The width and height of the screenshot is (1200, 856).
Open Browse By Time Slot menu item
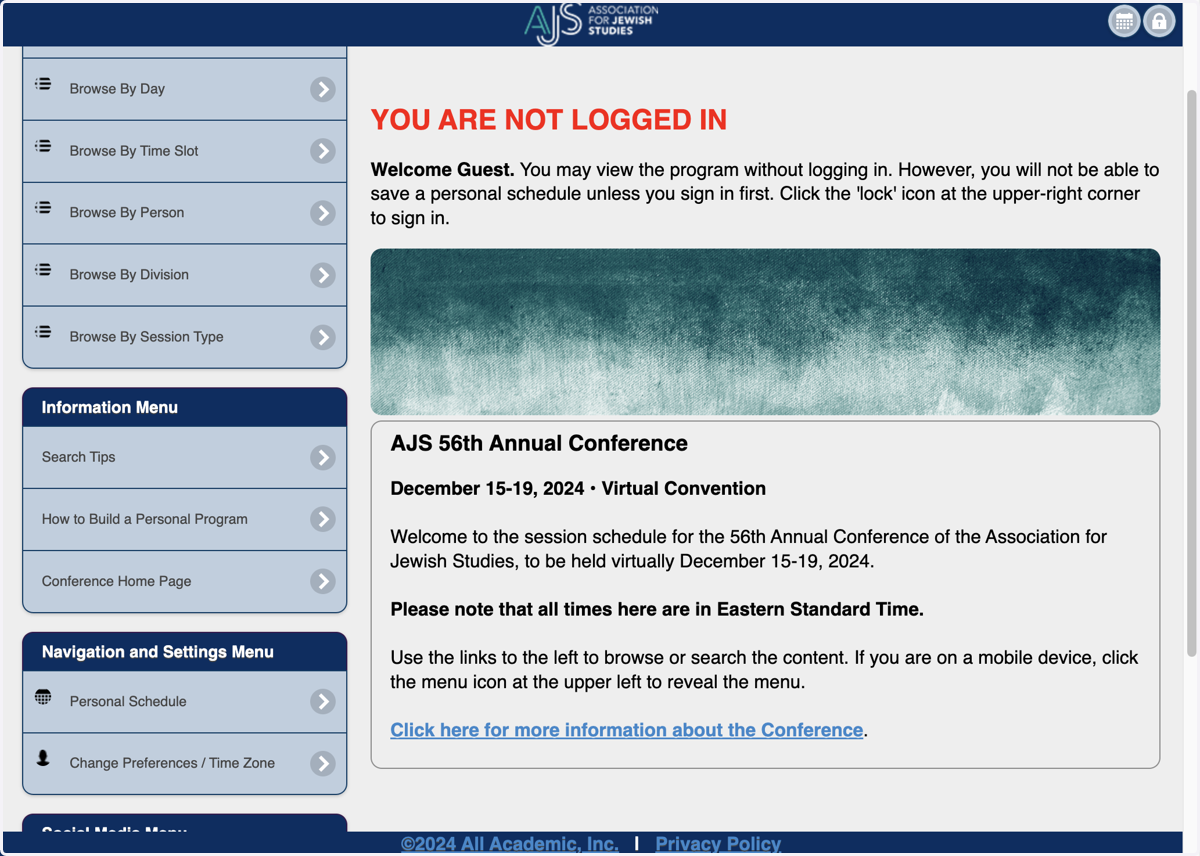(x=185, y=151)
